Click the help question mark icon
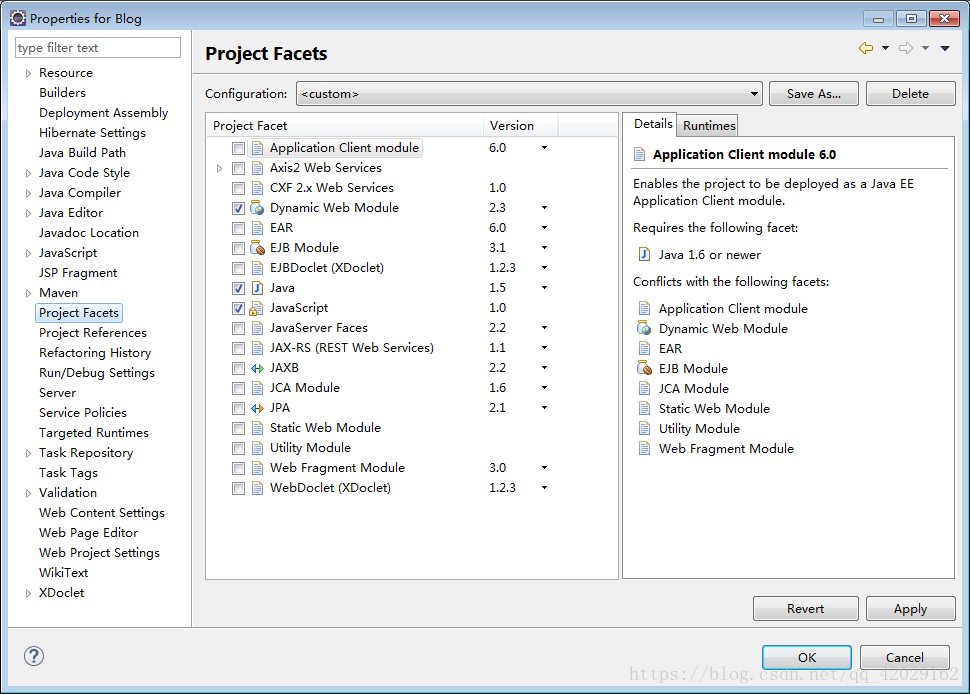970x694 pixels. point(34,656)
